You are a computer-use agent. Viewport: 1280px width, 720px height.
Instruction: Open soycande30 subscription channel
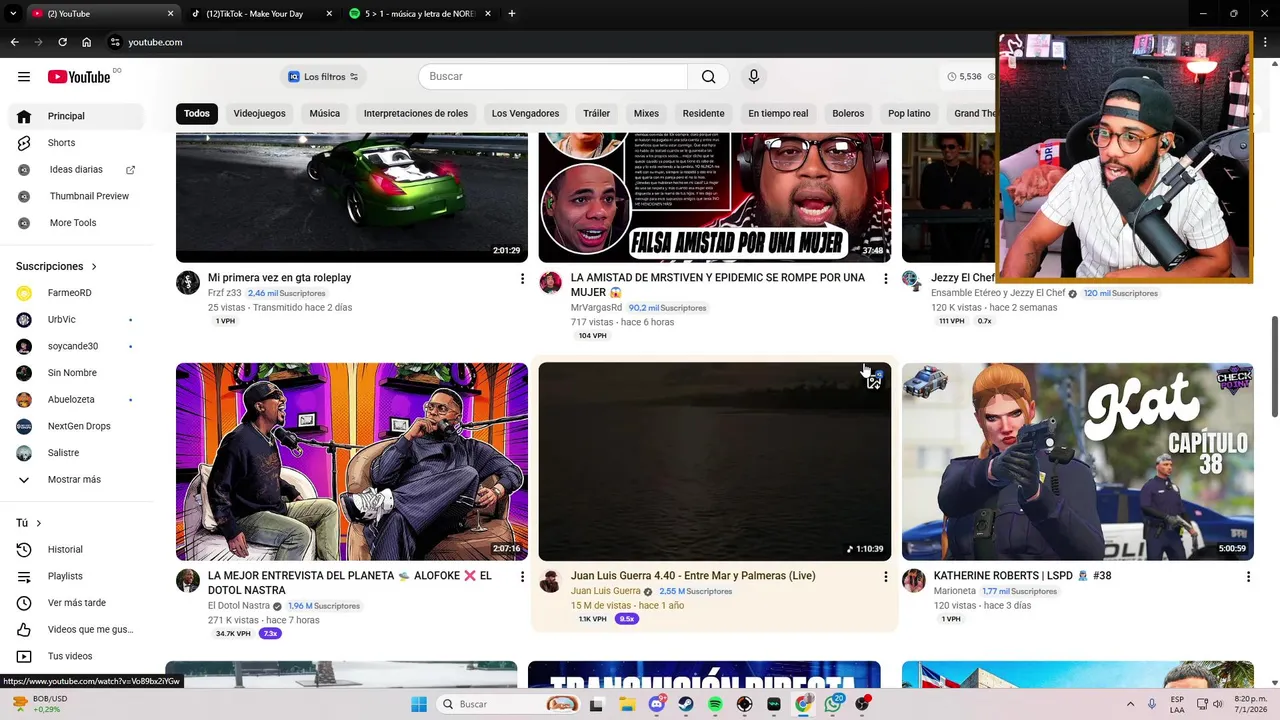coord(76,346)
